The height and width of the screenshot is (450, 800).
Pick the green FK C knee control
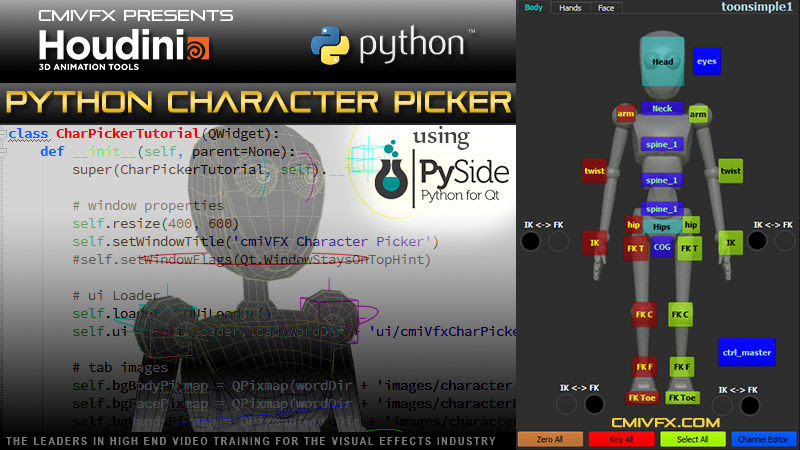(680, 314)
